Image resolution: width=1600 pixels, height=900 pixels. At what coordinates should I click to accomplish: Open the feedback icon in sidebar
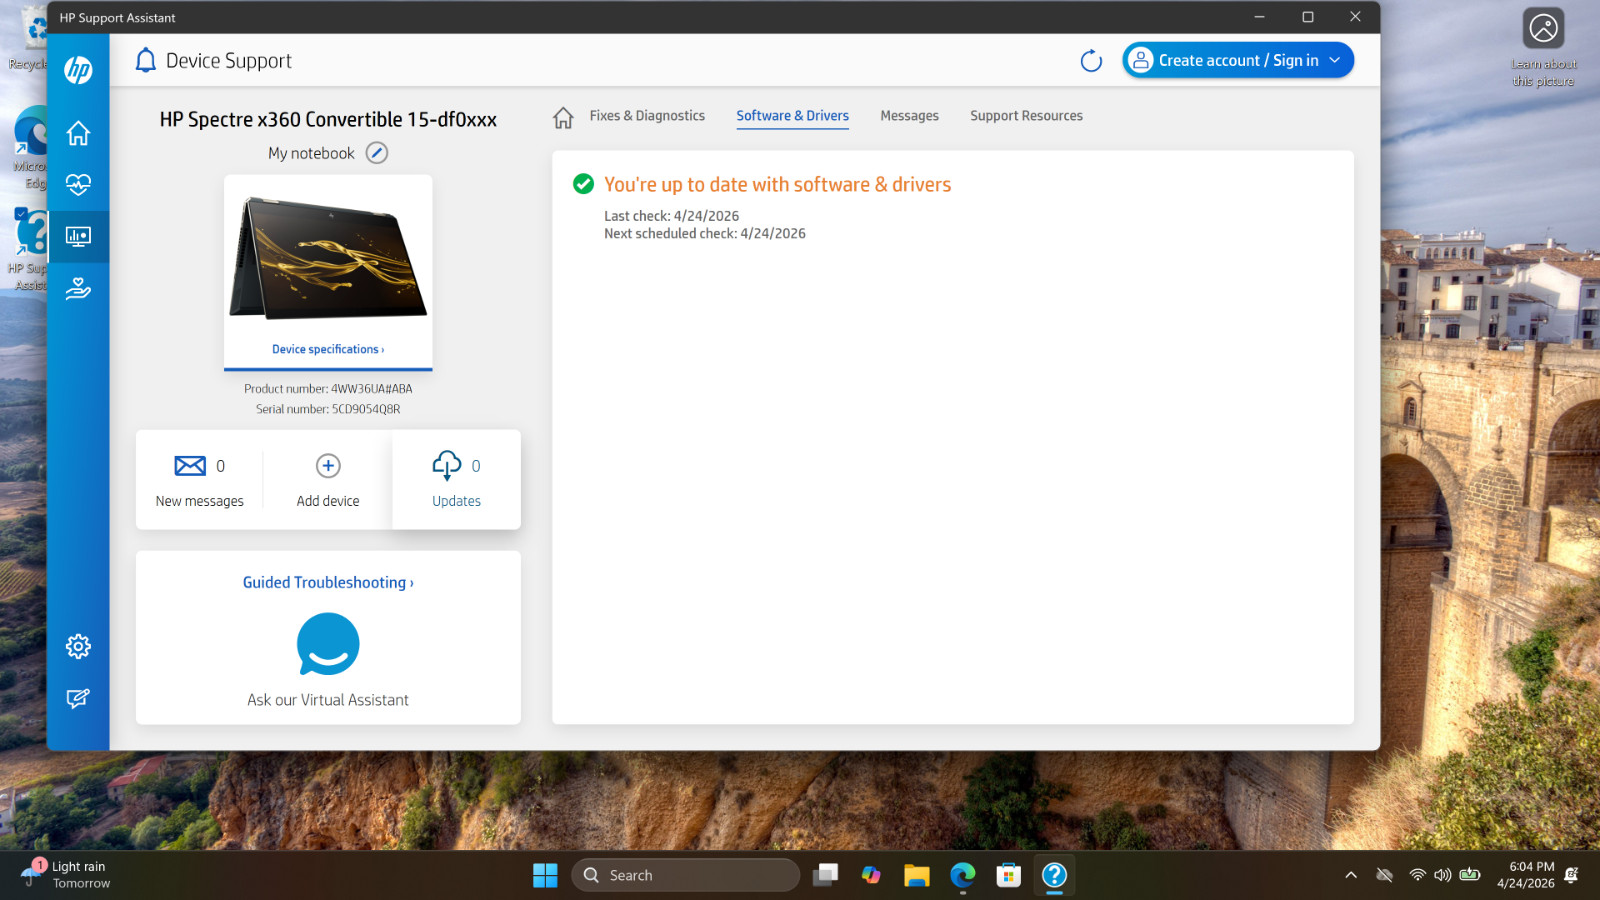click(78, 698)
